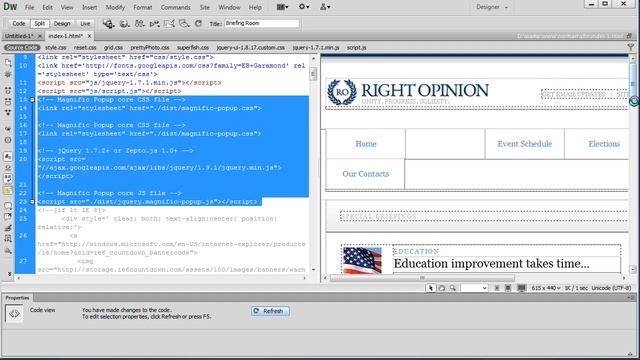The width and height of the screenshot is (640, 360).
Task: Open the Recent Snippets icon
Action: coord(8,239)
